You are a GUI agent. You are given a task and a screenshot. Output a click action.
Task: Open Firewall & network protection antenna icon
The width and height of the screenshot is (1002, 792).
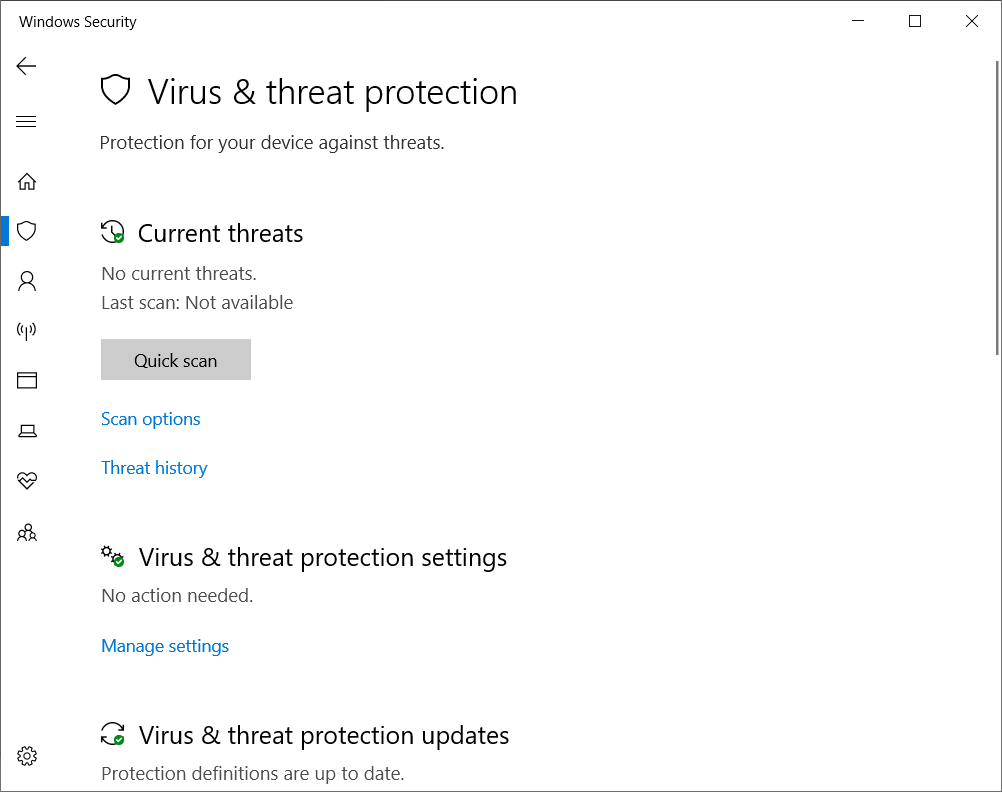27,330
